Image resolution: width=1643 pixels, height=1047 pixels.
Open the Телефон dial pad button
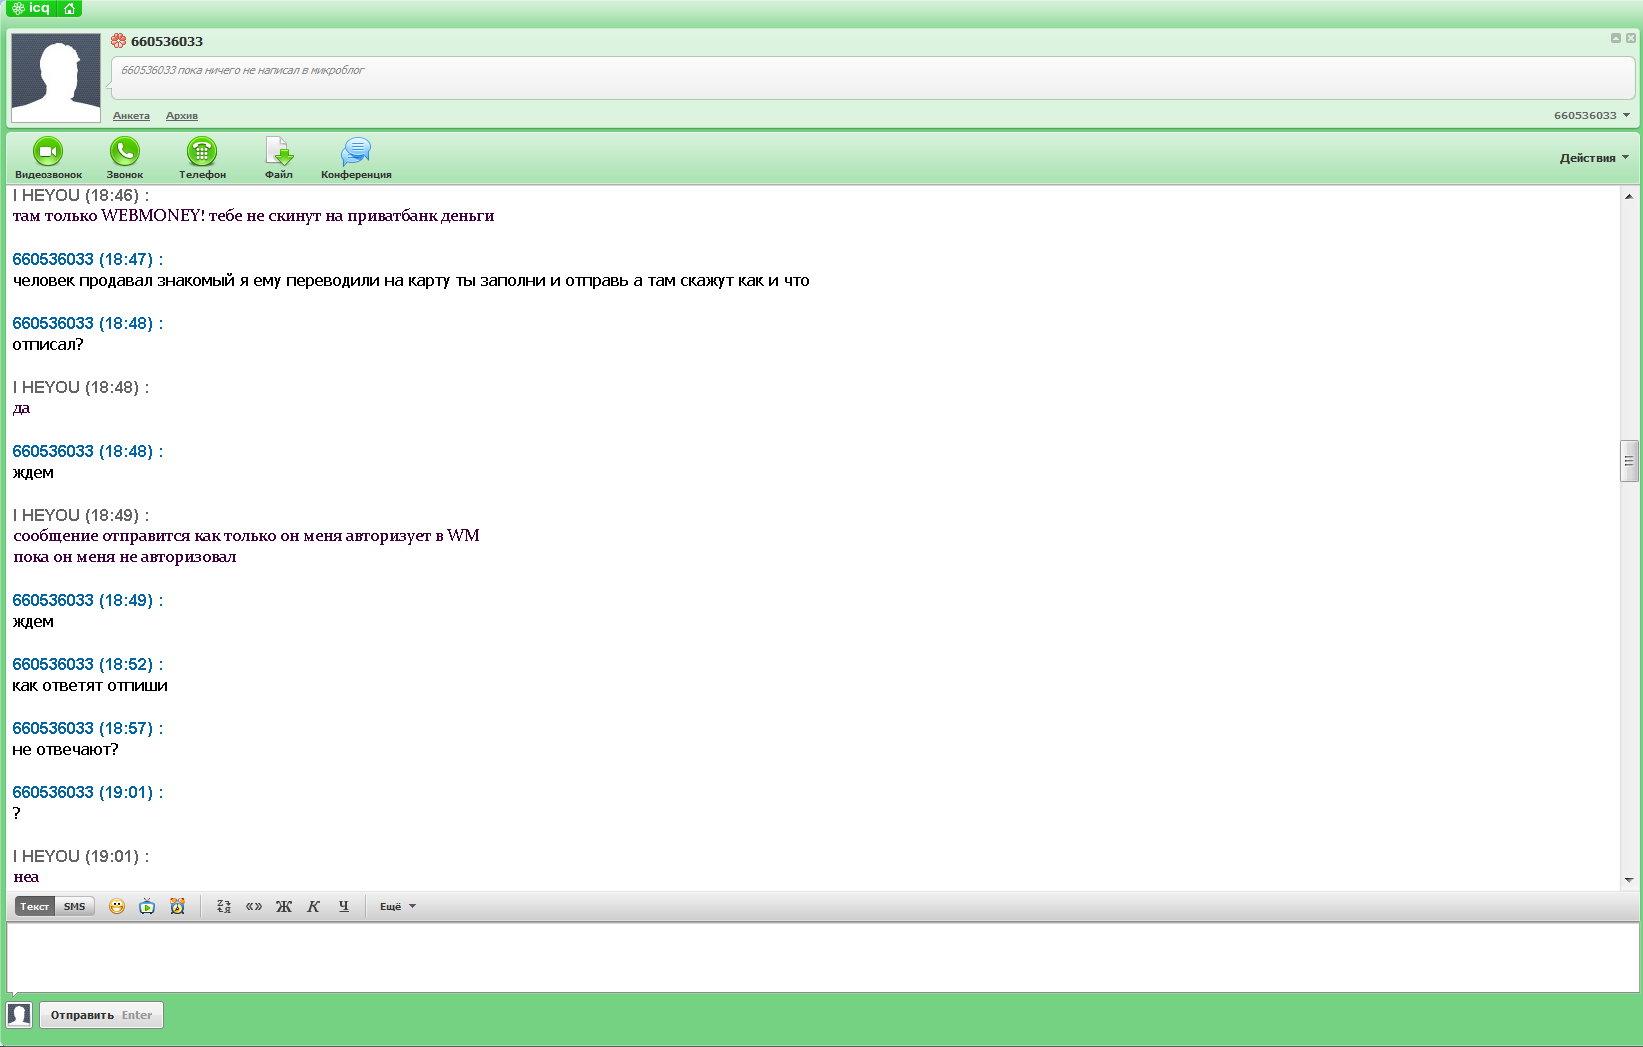tap(202, 158)
